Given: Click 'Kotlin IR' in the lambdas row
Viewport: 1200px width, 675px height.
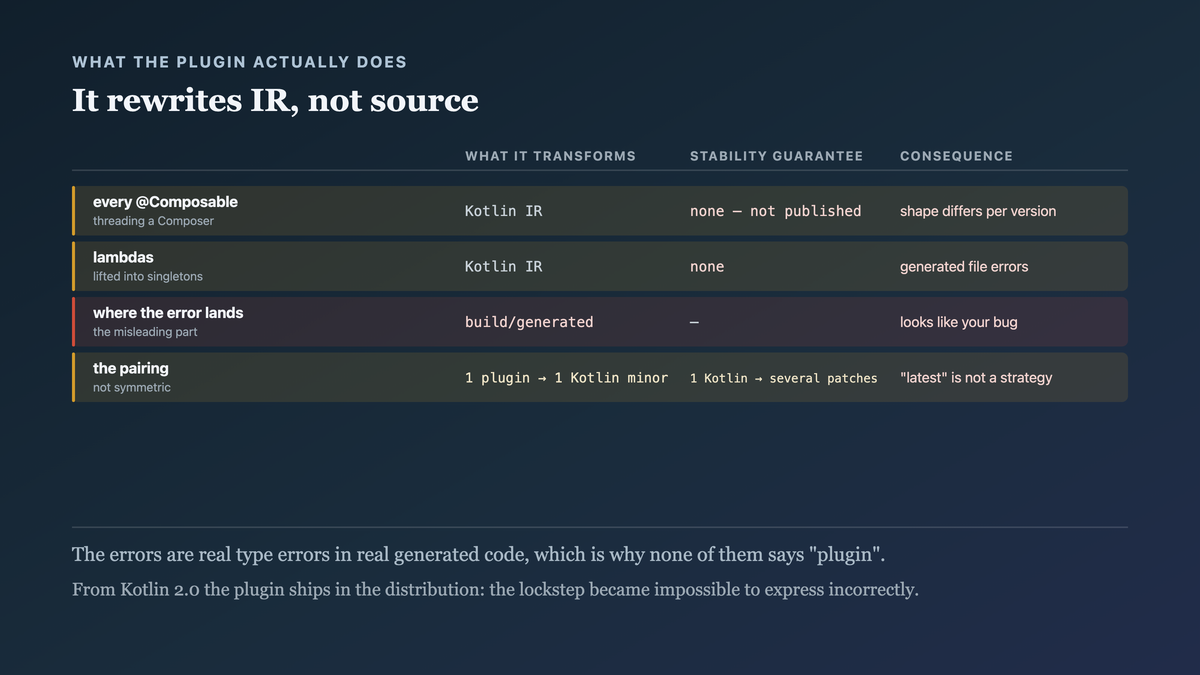Looking at the screenshot, I should pyautogui.click(x=504, y=266).
